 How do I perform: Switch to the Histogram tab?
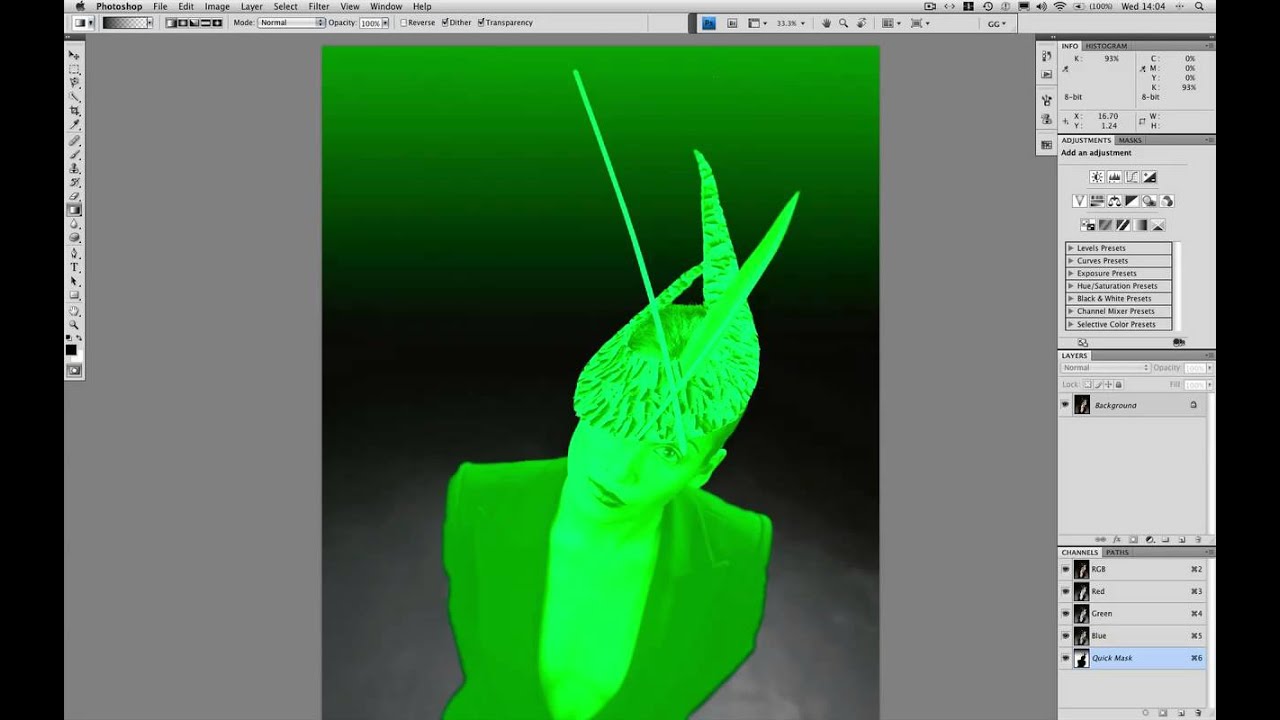click(x=1106, y=46)
